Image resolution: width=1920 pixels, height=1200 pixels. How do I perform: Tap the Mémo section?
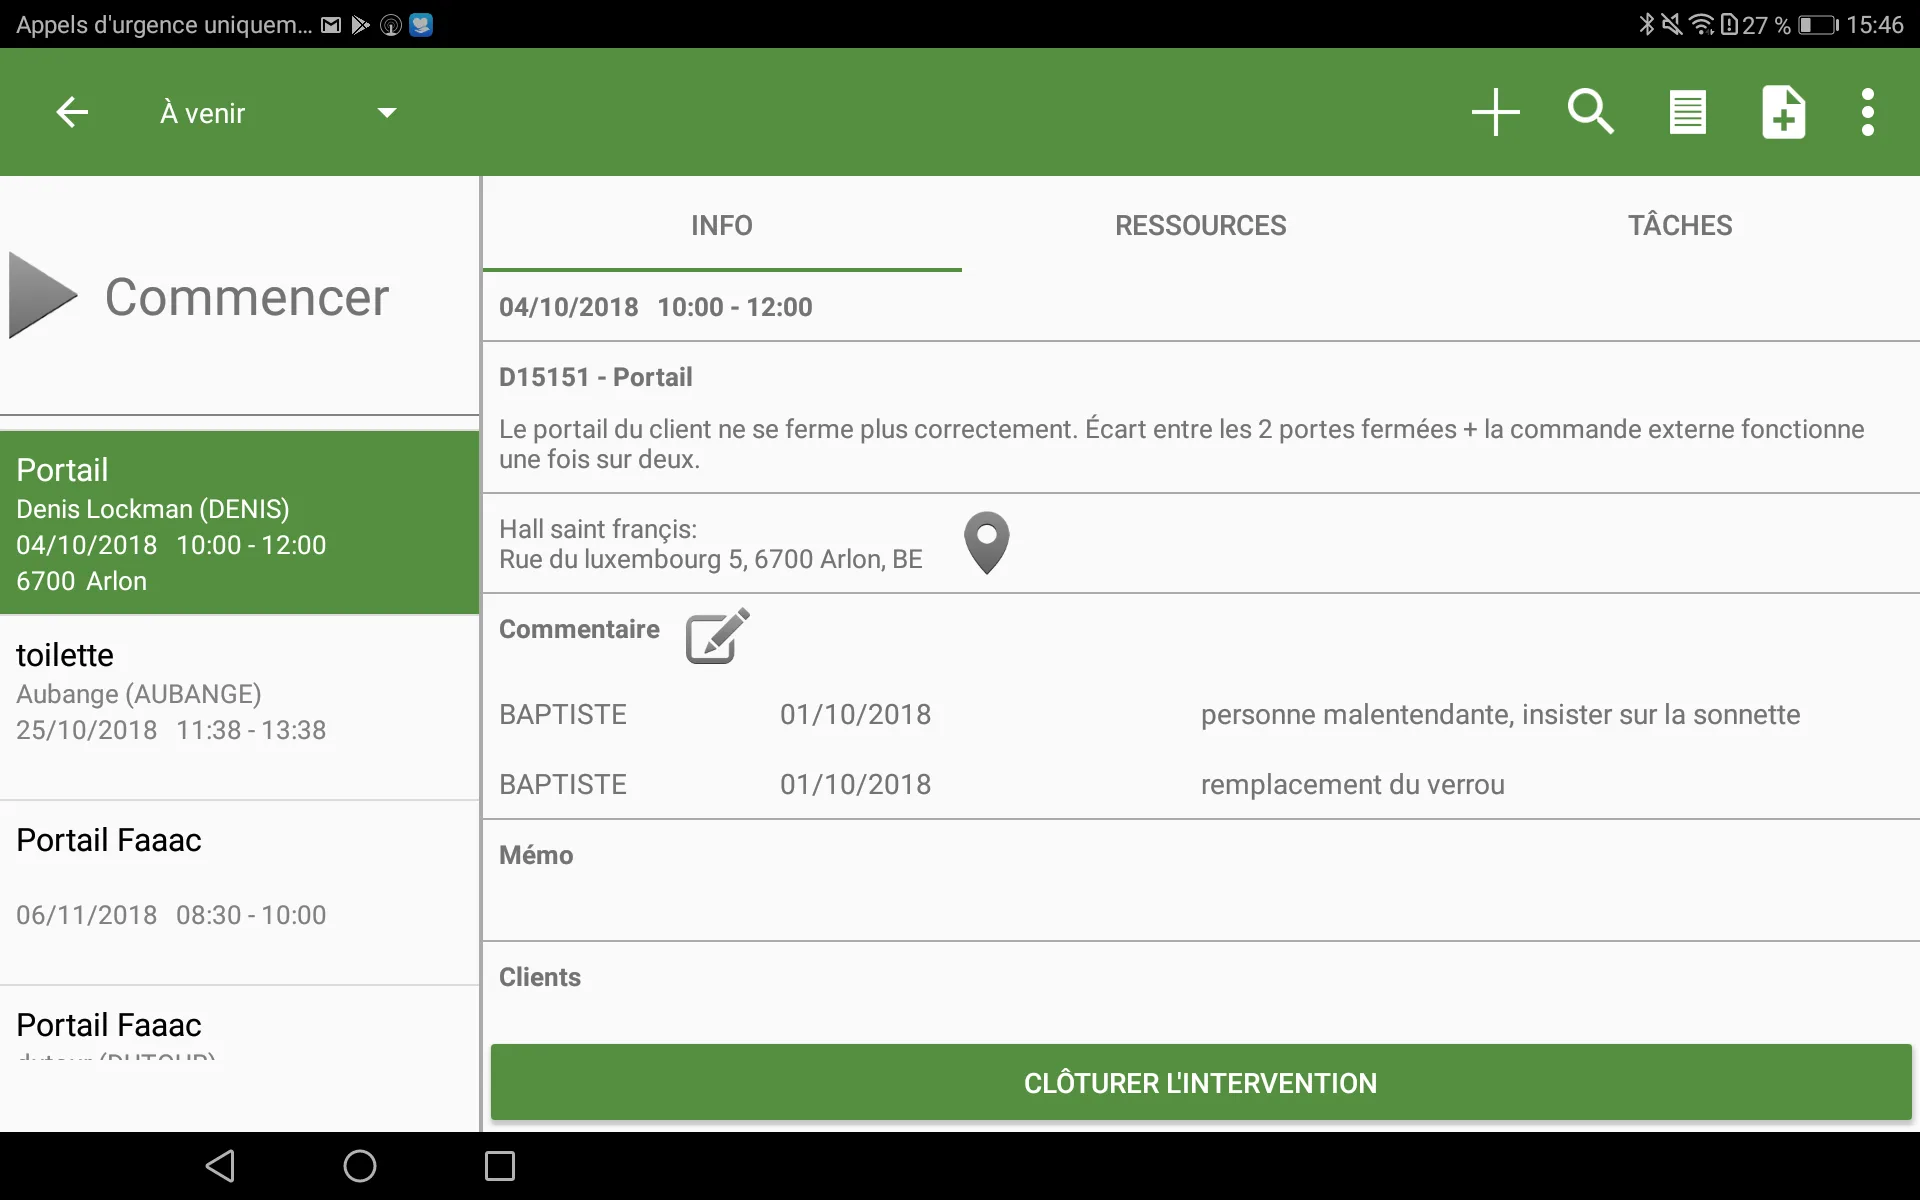1200,880
